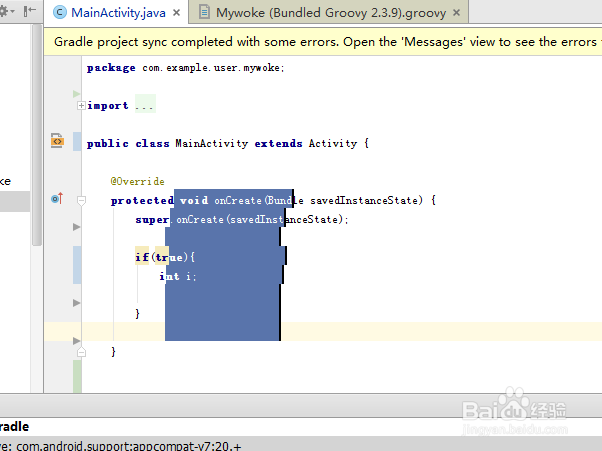Viewport: 602px width, 451px height.
Task: Click the C class icon on MainActivity tab
Action: click(x=60, y=12)
